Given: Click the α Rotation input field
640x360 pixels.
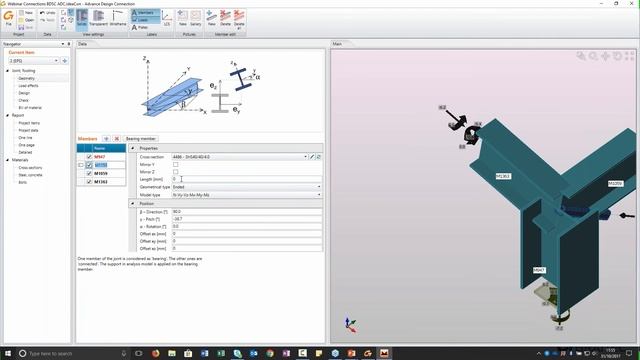Looking at the screenshot, I should click(x=247, y=227).
